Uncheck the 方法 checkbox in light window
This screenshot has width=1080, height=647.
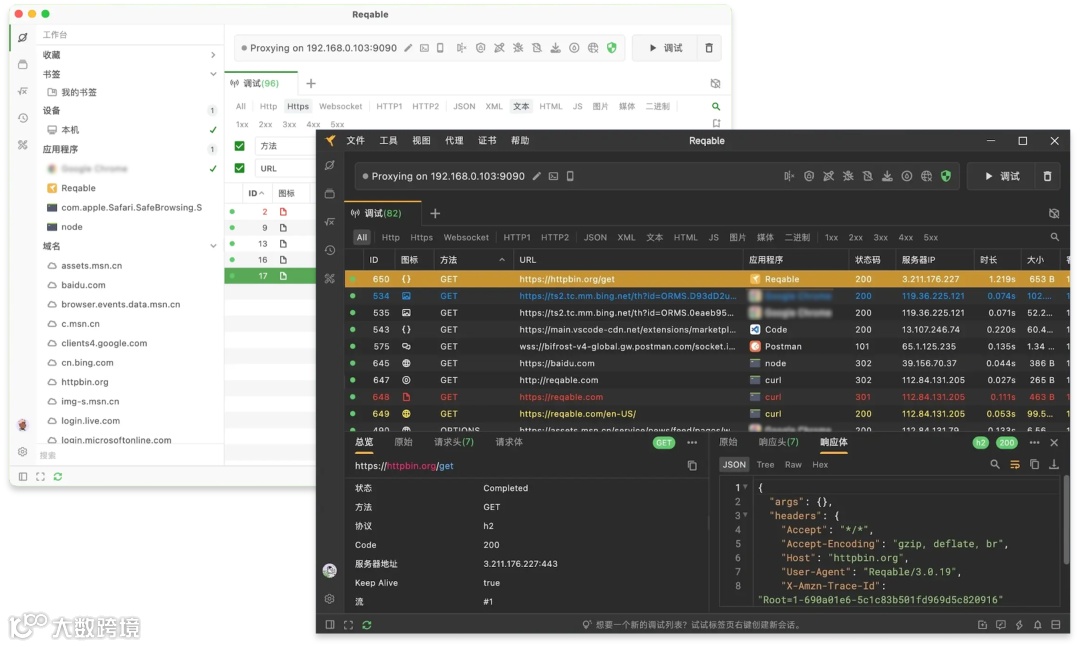pos(240,146)
